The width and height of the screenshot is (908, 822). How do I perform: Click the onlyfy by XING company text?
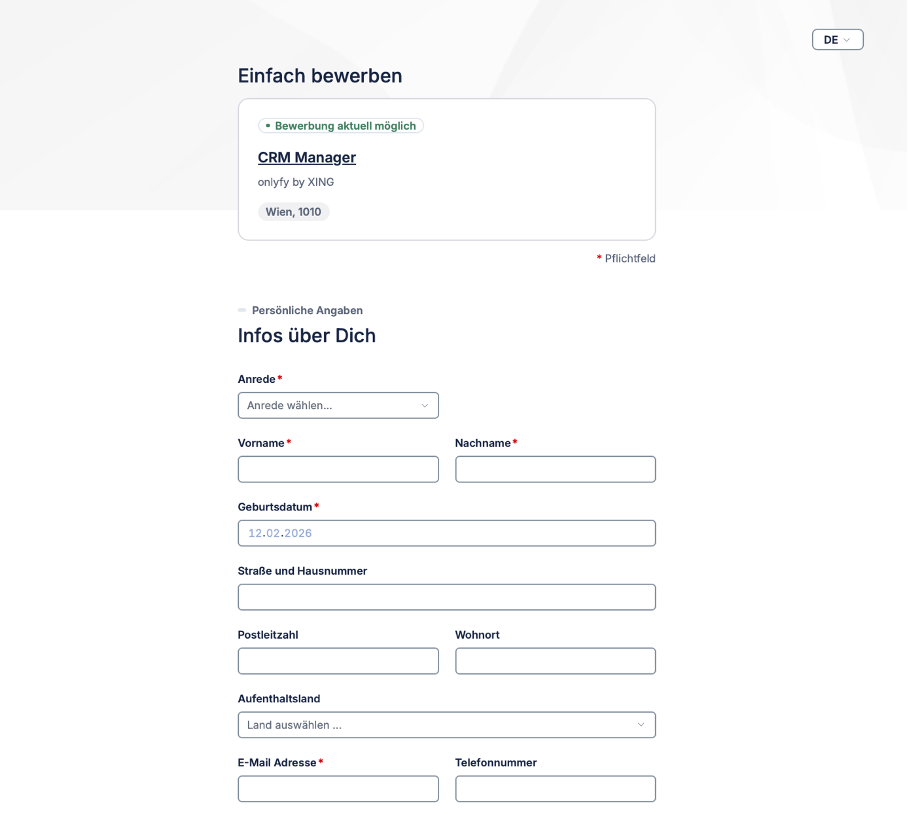[x=296, y=182]
